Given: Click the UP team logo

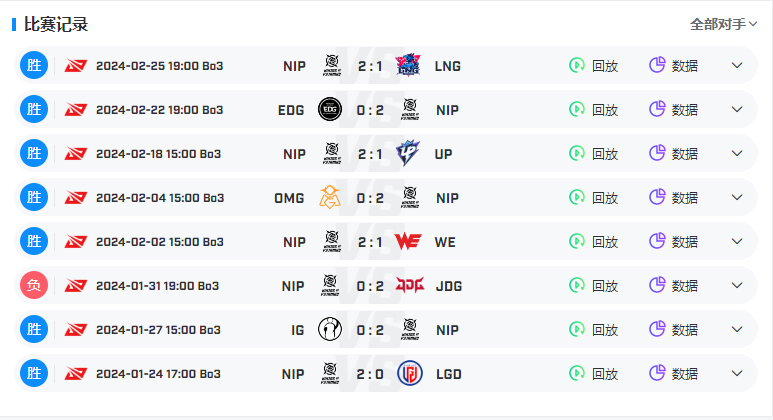Looking at the screenshot, I should click(x=408, y=153).
